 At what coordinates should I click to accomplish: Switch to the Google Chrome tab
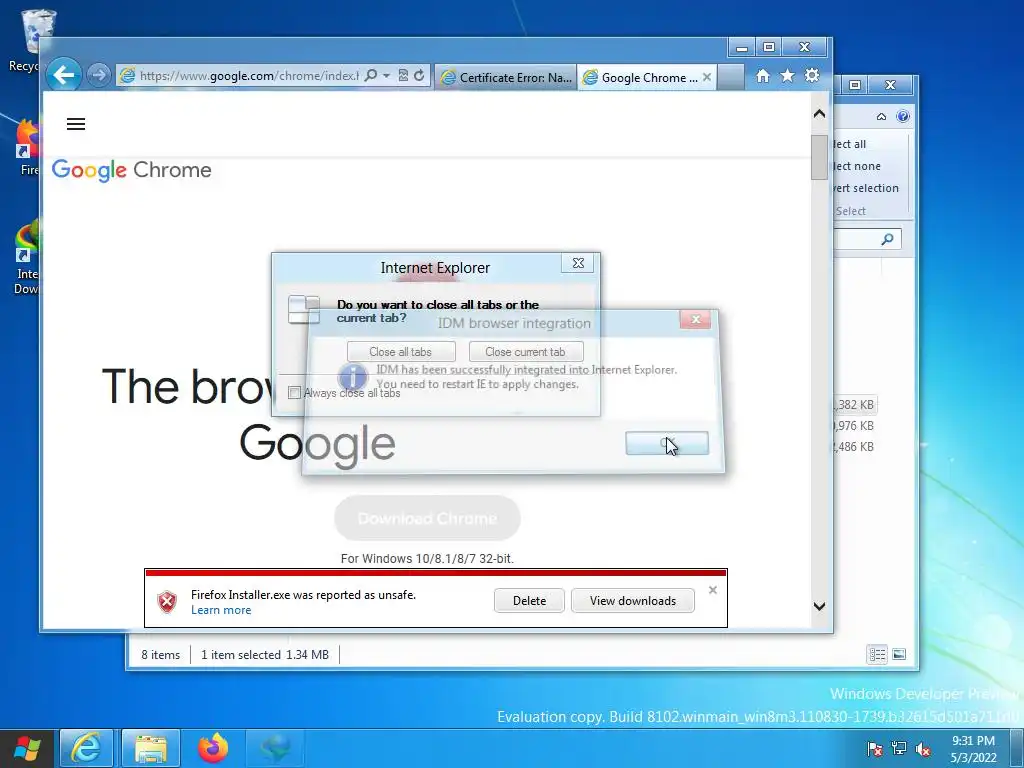click(641, 77)
